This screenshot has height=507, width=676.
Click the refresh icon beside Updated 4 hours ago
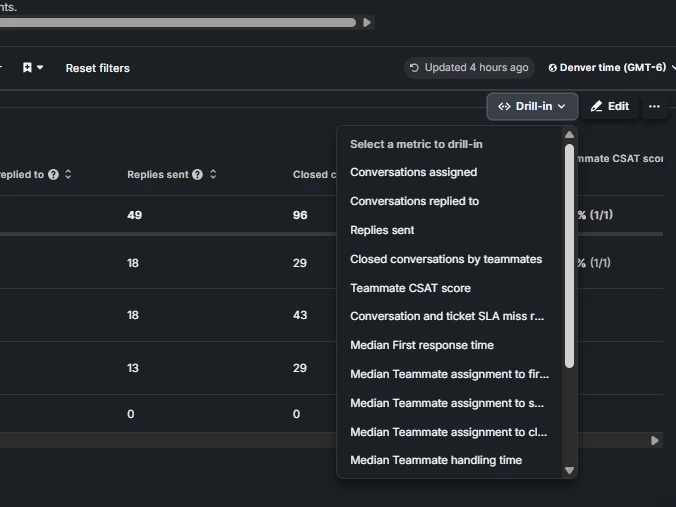[414, 68]
